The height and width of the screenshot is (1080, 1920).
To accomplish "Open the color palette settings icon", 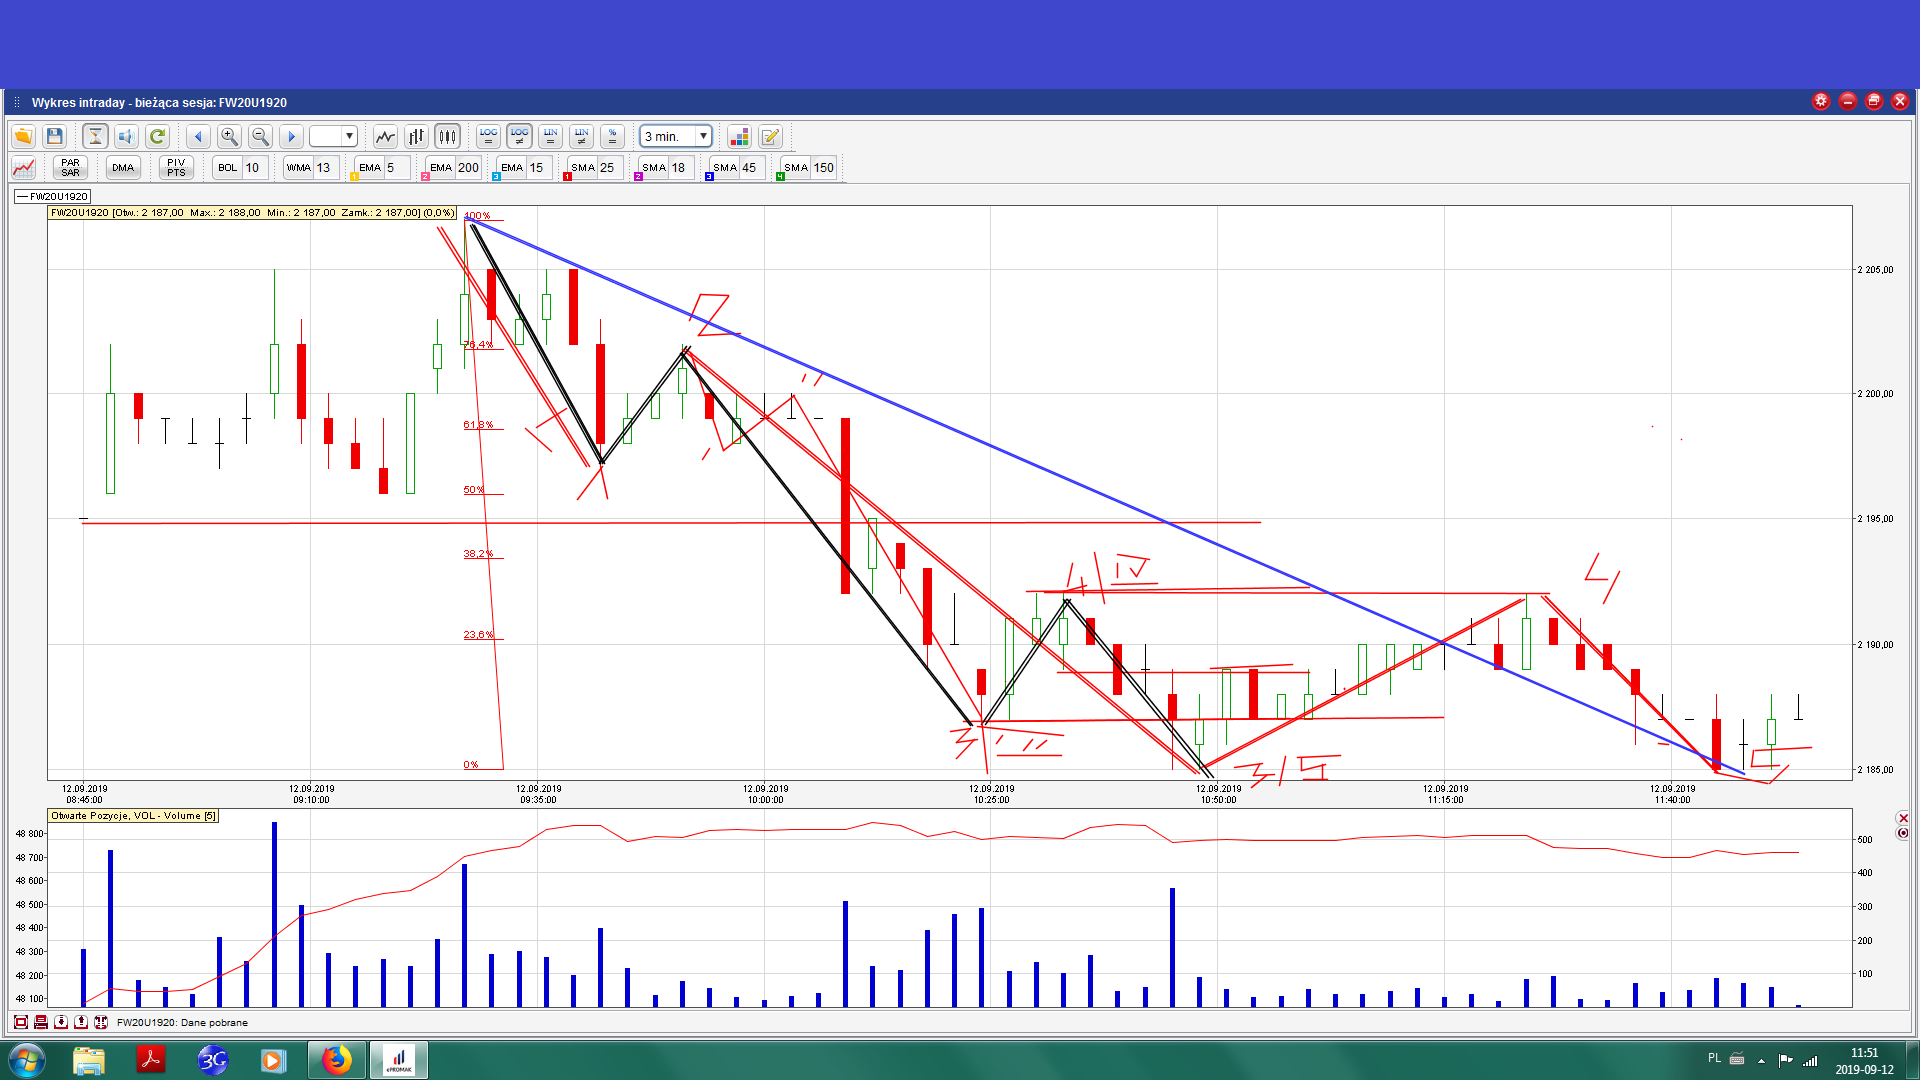I will (739, 136).
